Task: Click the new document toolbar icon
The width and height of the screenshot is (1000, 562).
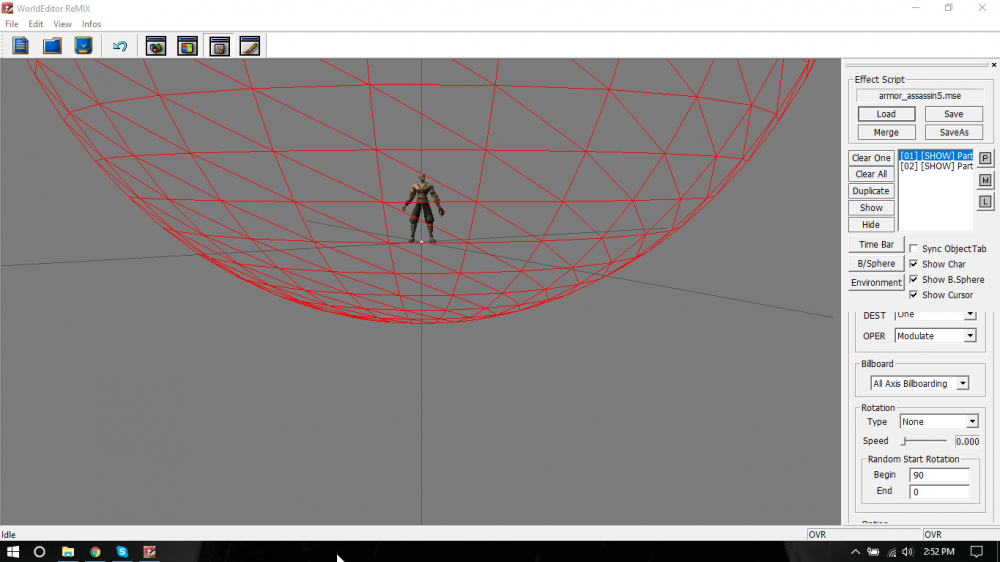Action: (x=20, y=46)
